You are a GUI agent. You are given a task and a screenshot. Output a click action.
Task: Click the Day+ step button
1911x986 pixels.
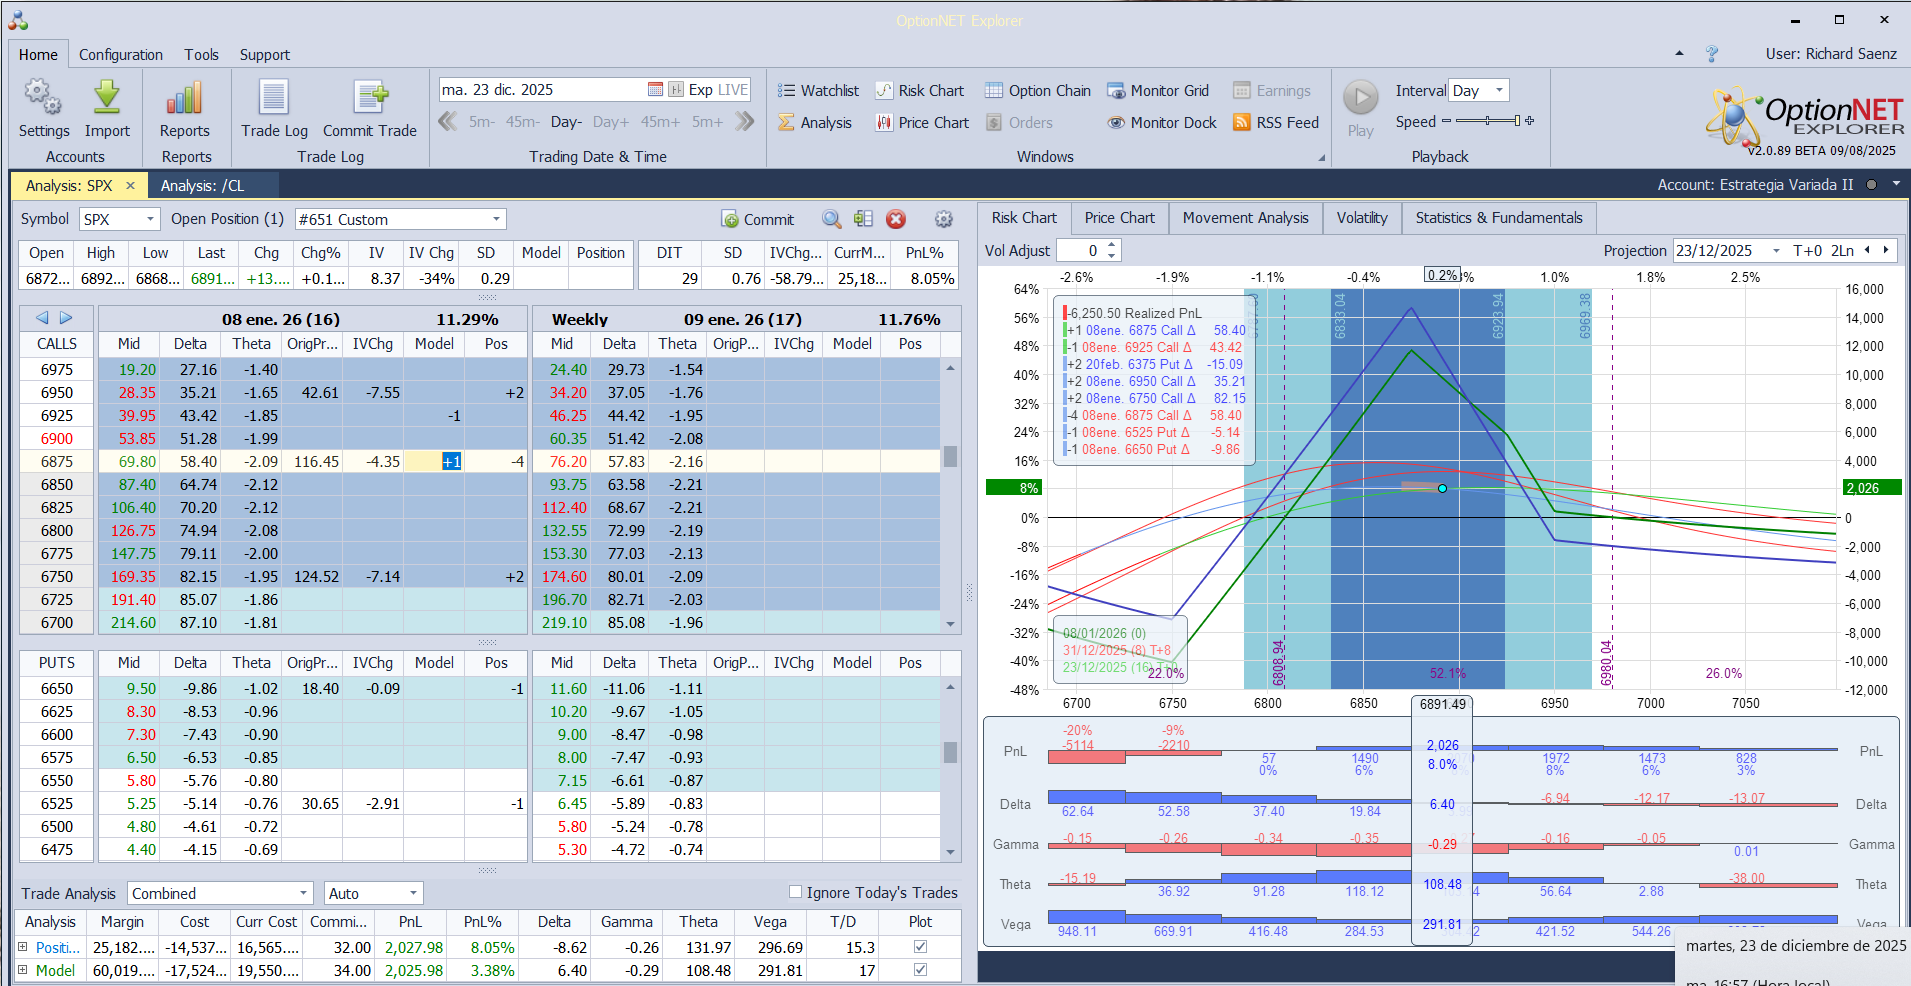coord(611,122)
